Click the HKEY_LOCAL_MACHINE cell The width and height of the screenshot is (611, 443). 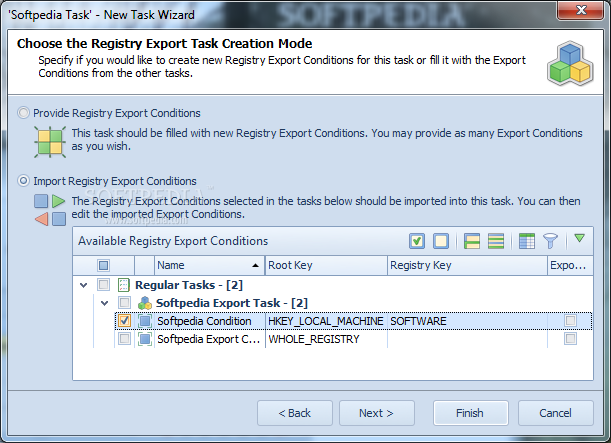coord(326,321)
